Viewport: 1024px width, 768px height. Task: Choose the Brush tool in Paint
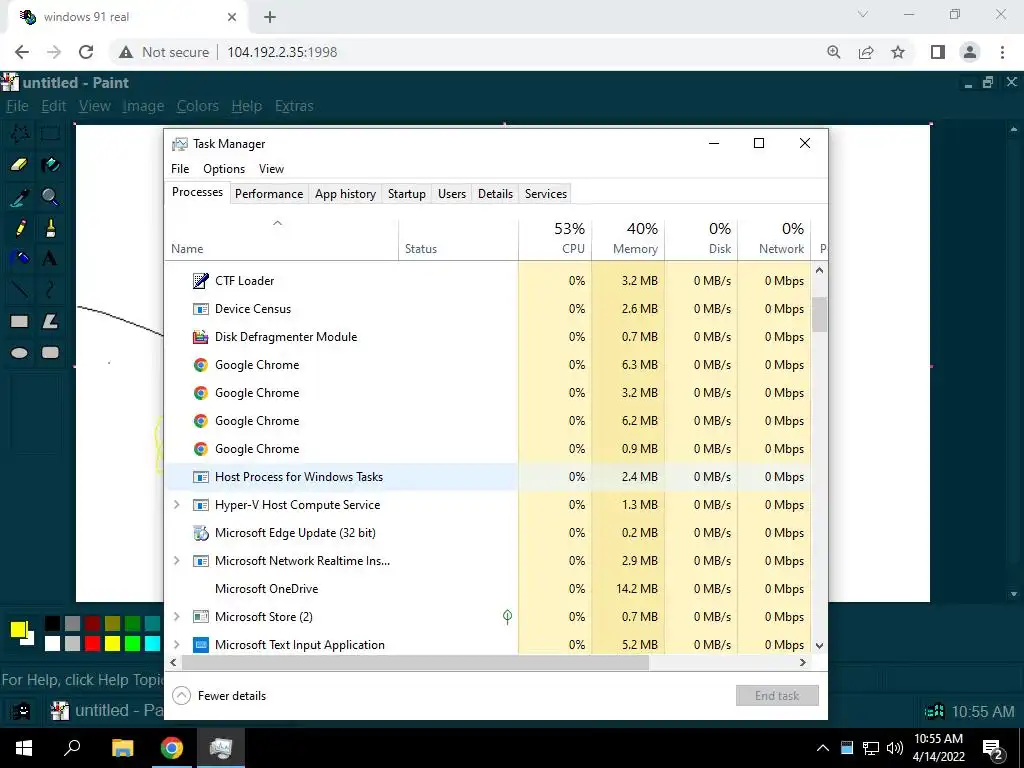pos(50,228)
